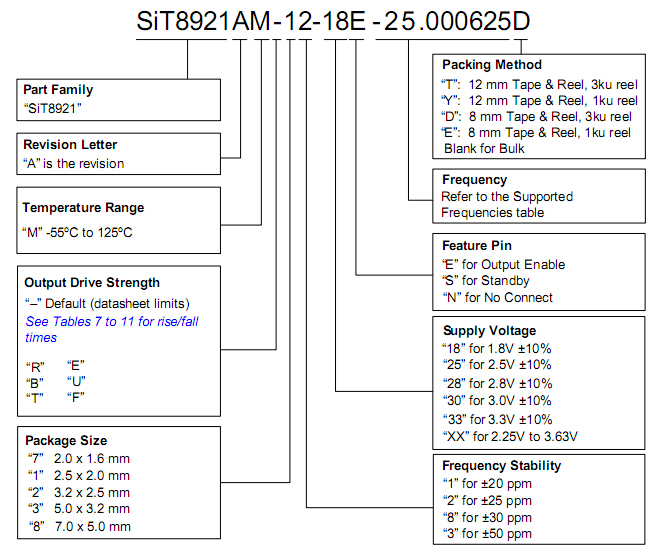Click "Refer to the Supported Frequencies table" text
Image resolution: width=660 pixels, height=555 pixels.
tap(507, 204)
